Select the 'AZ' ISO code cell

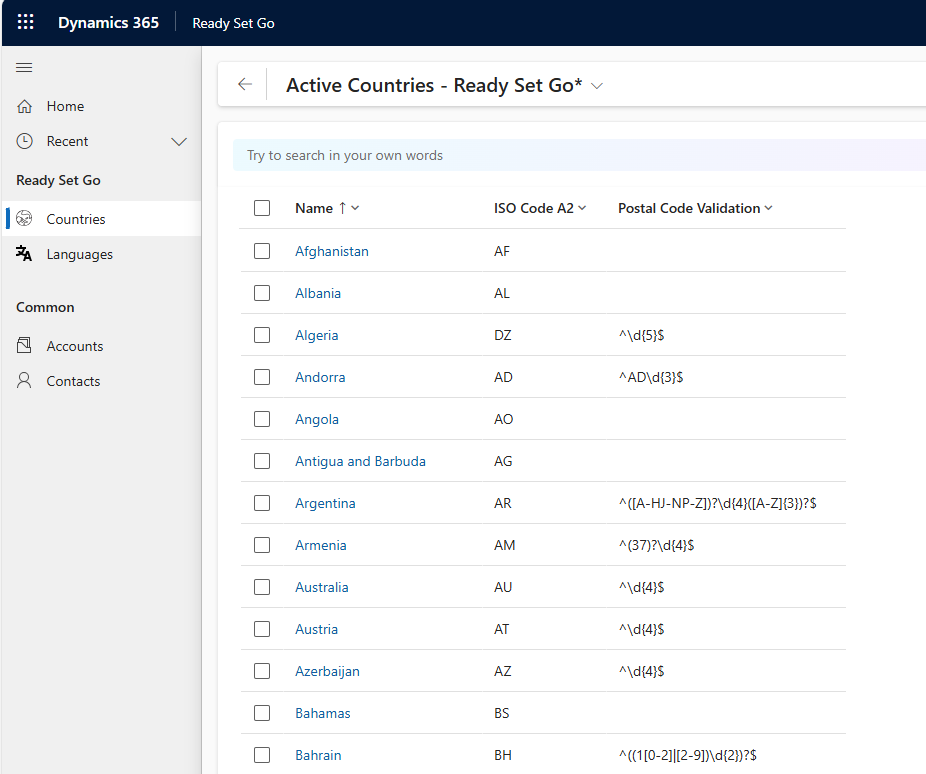tap(503, 671)
